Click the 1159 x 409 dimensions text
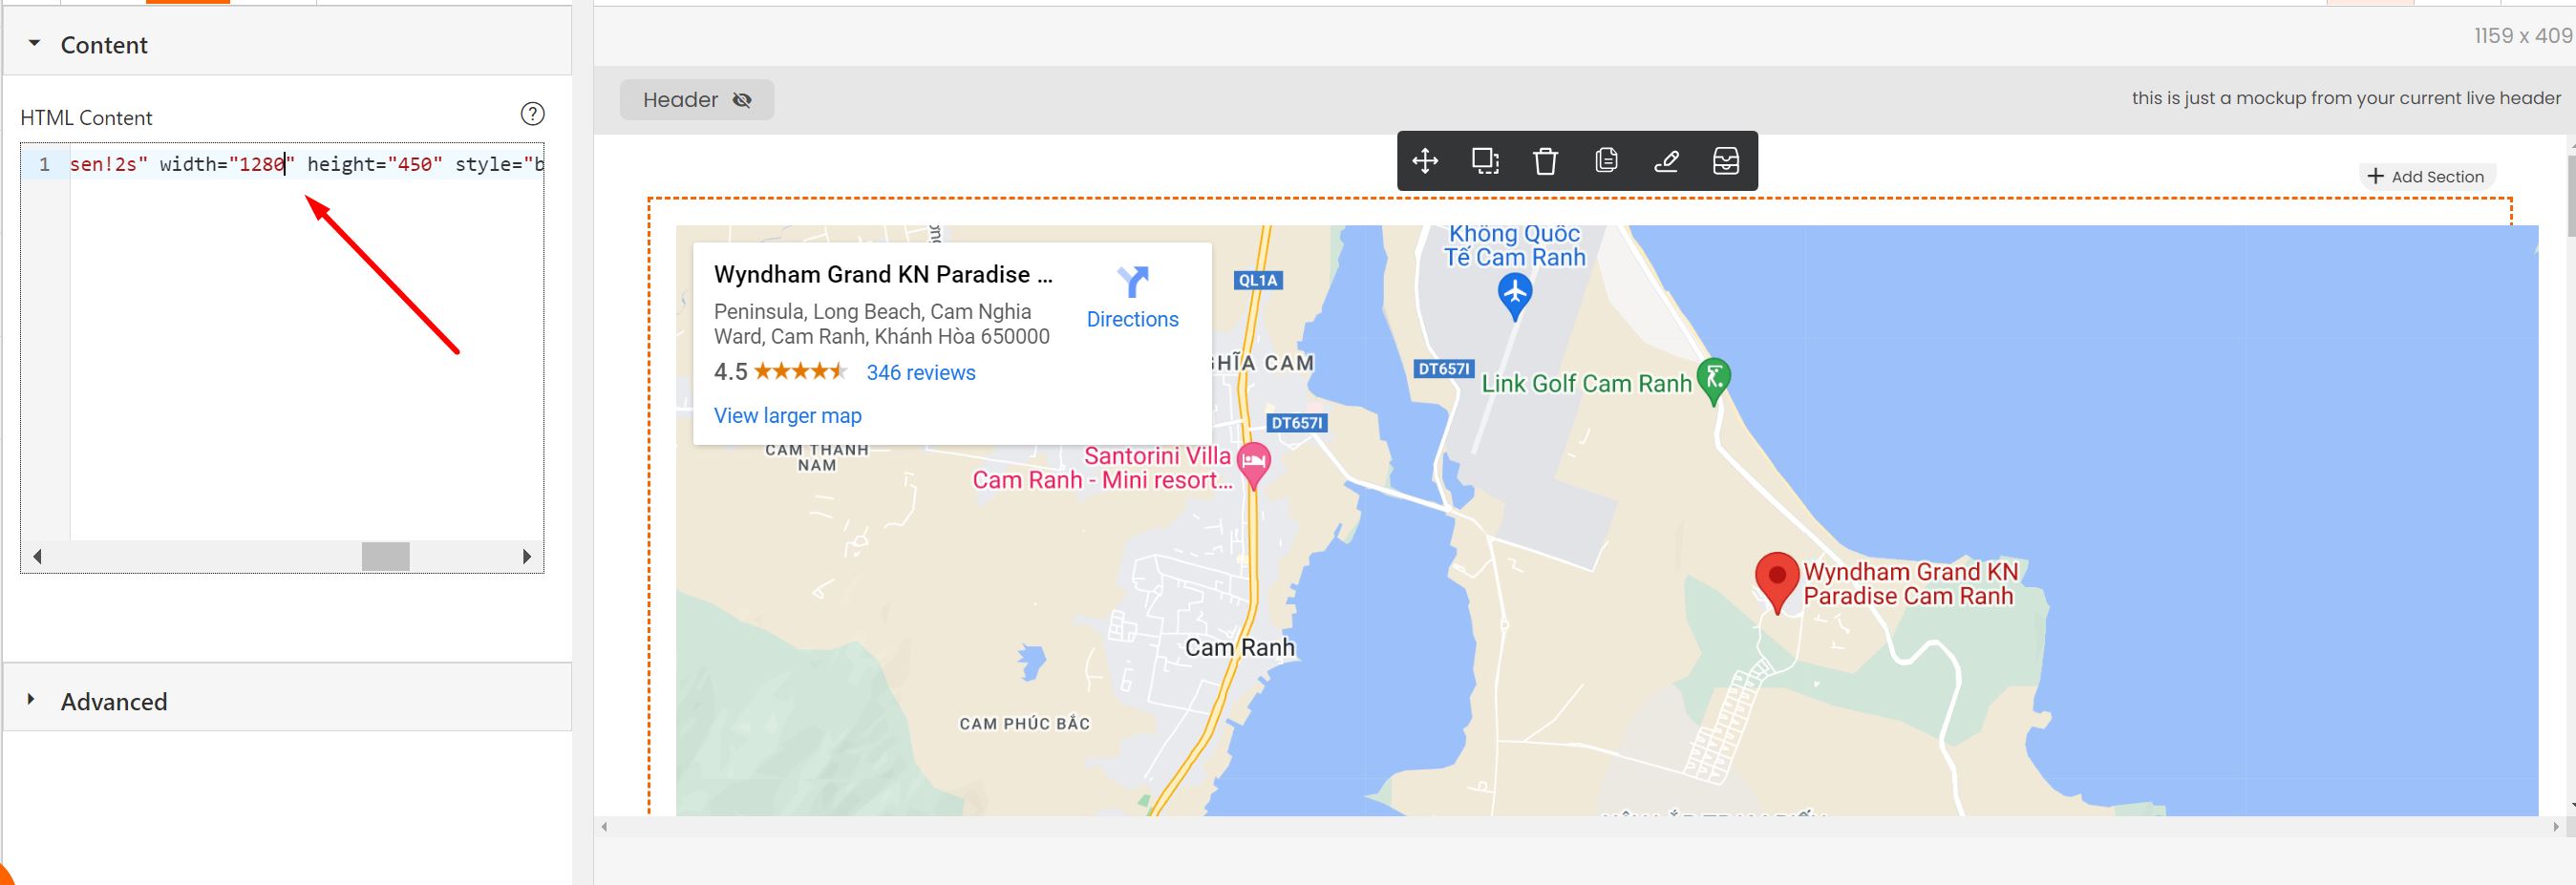 (x=2523, y=36)
